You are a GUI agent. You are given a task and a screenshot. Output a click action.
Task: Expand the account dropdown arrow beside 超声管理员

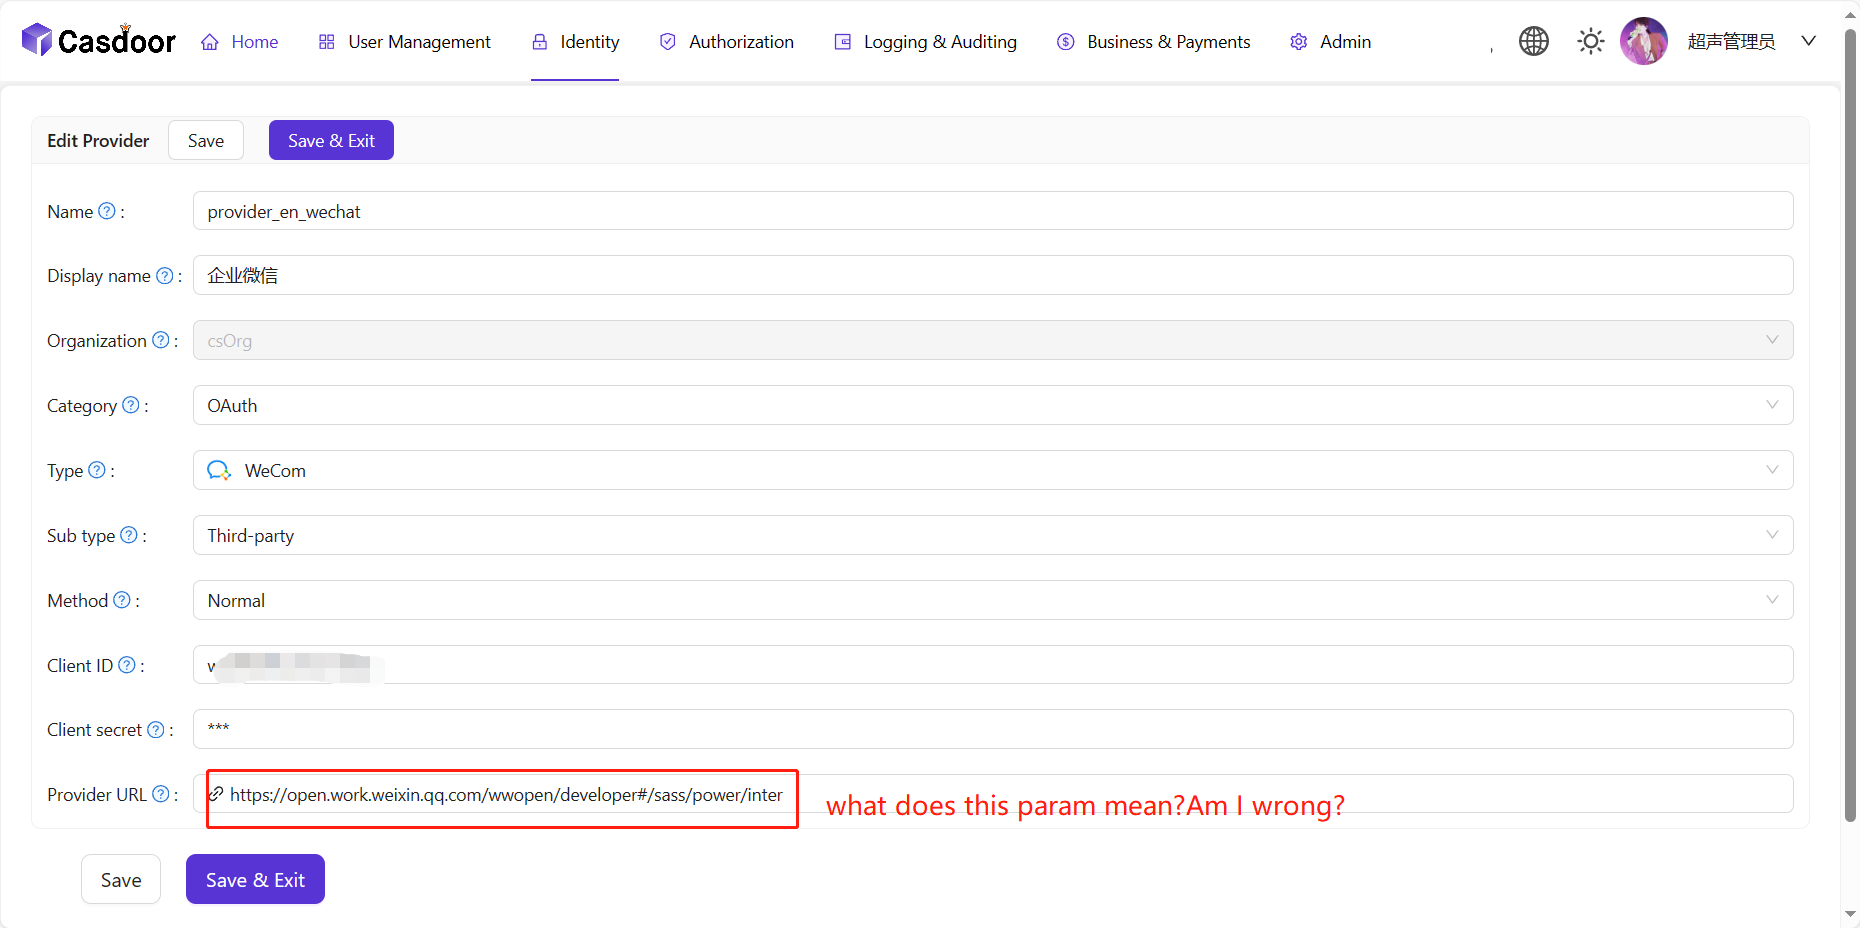pyautogui.click(x=1808, y=41)
